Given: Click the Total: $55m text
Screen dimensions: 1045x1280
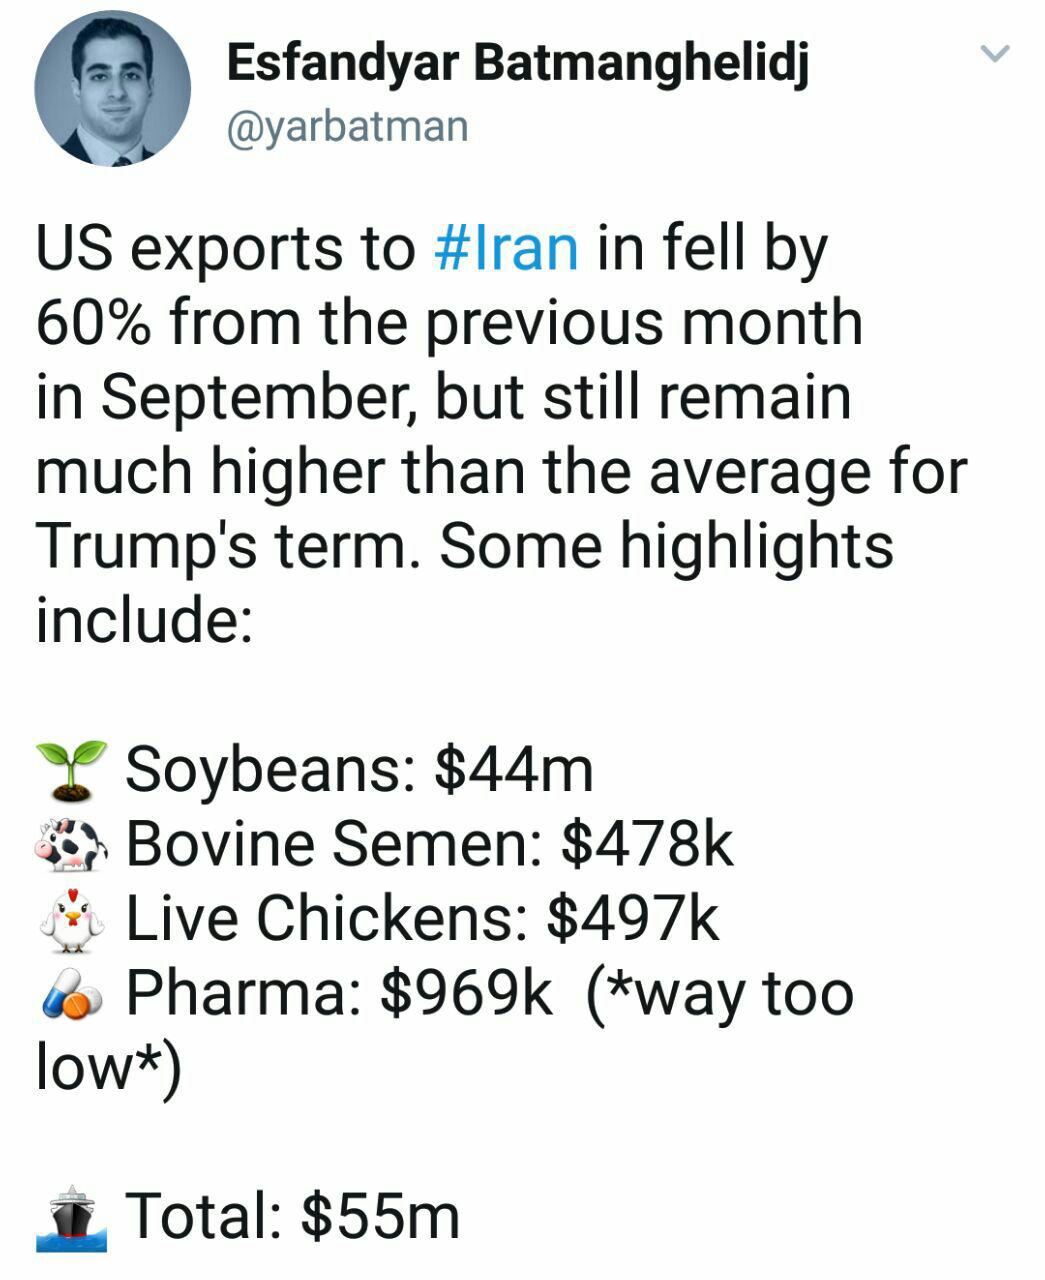Looking at the screenshot, I should (292, 1216).
